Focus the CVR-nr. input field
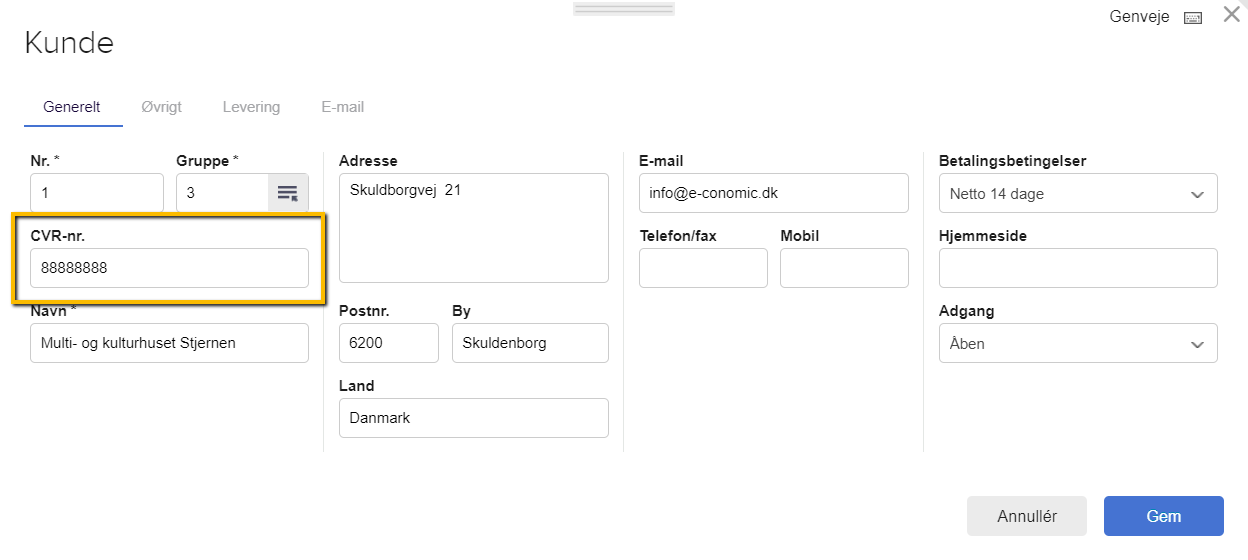Viewport: 1248px width, 560px height. point(169,268)
